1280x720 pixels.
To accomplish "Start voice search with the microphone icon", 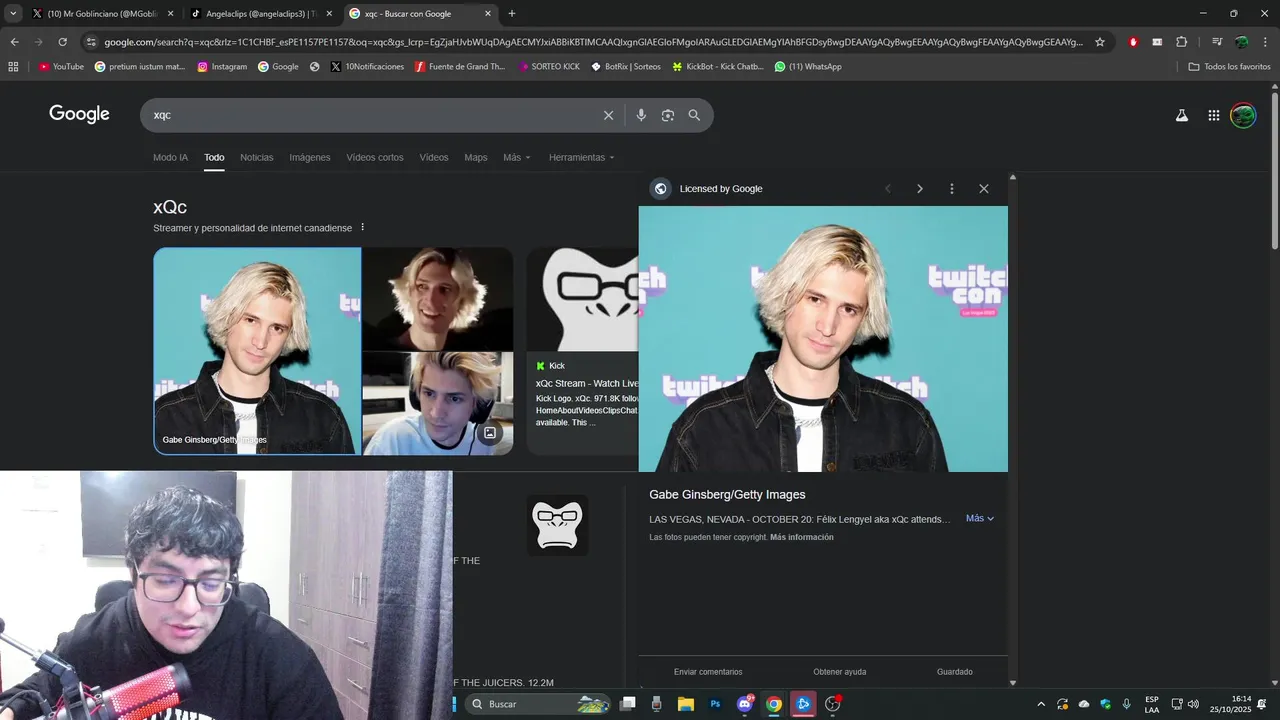I will tap(641, 115).
